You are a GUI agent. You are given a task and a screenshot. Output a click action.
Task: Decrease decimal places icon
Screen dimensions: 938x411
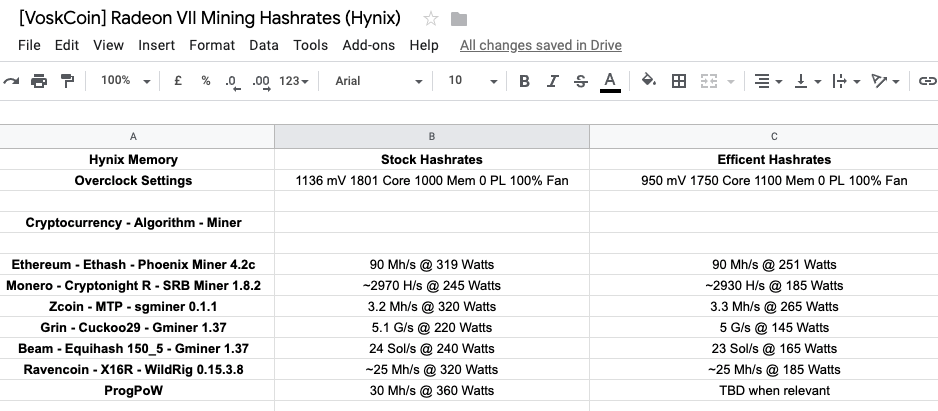click(233, 82)
